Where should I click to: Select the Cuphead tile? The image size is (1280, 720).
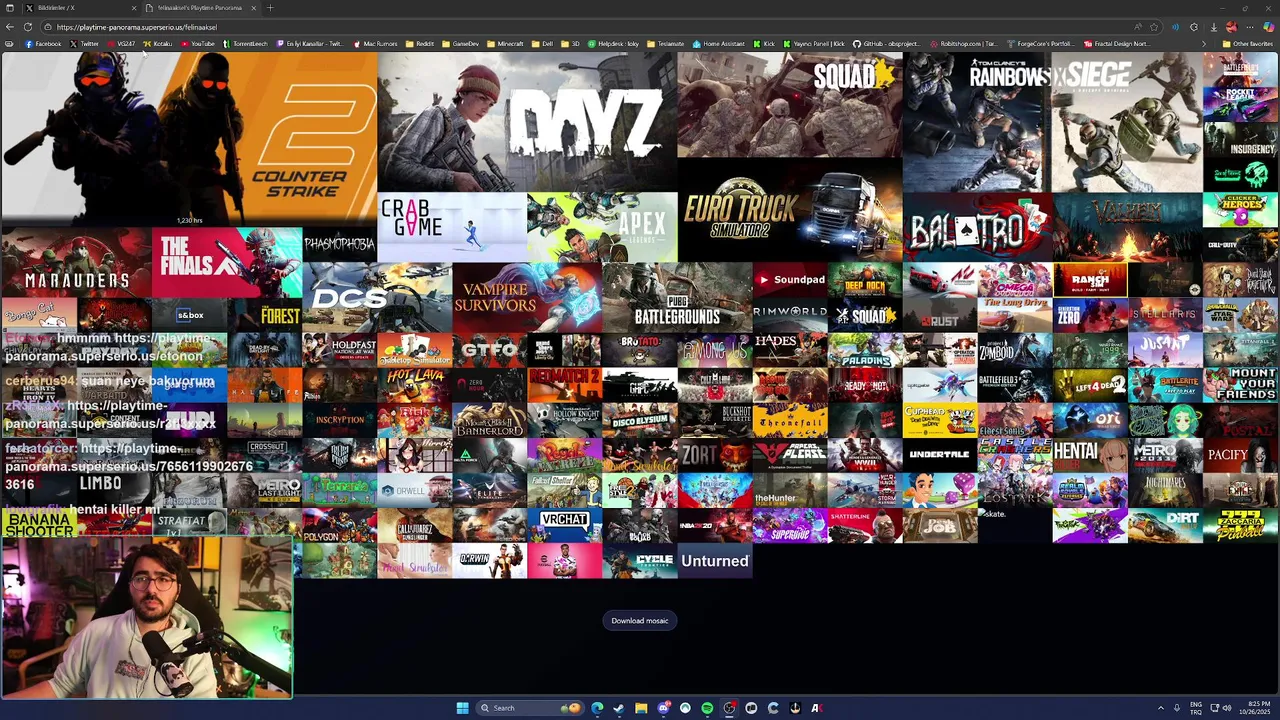(x=940, y=420)
